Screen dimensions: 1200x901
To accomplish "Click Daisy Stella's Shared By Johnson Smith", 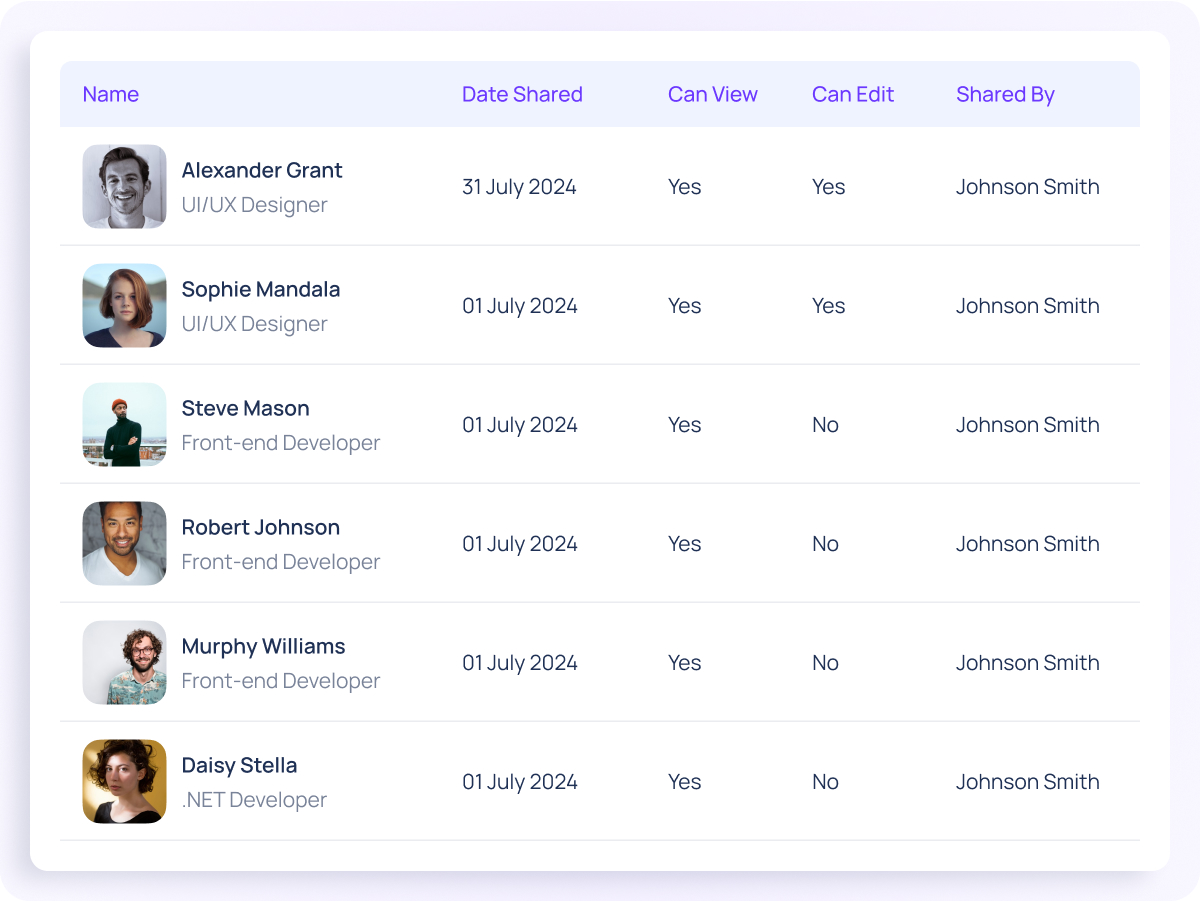I will tap(1027, 782).
